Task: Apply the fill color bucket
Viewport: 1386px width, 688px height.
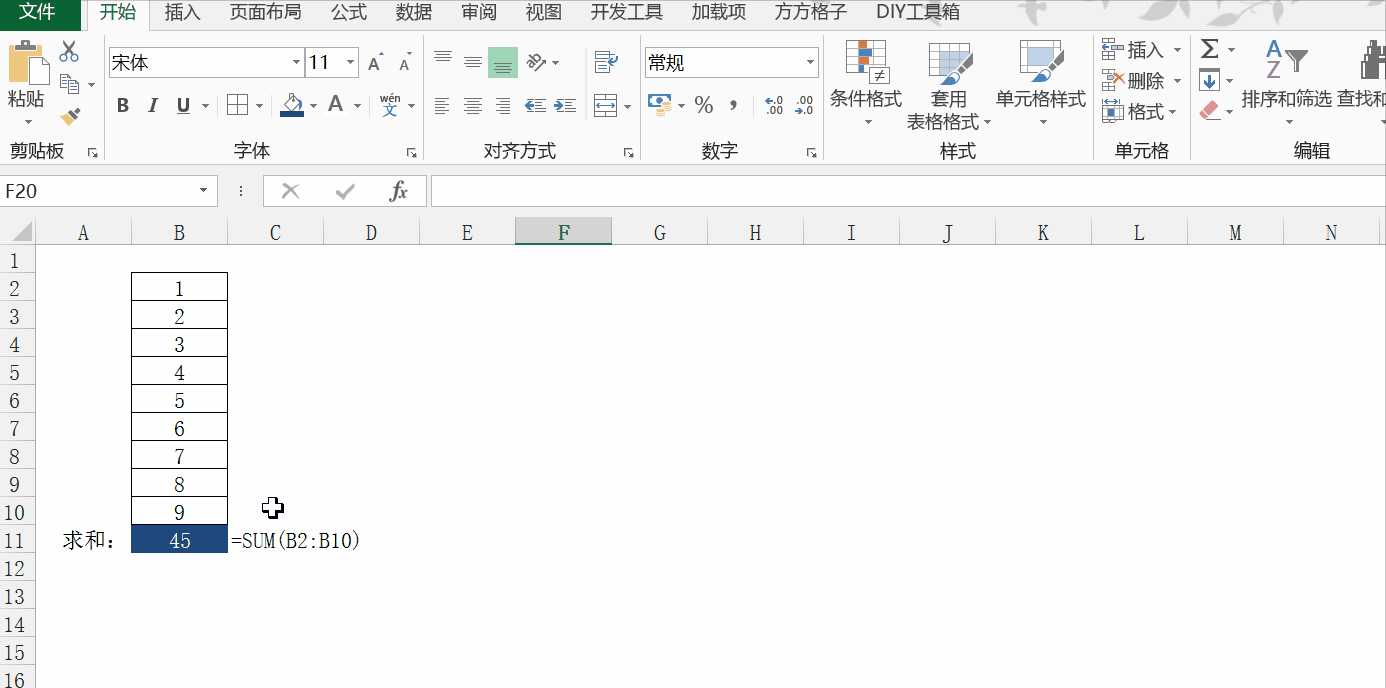Action: tap(292, 105)
